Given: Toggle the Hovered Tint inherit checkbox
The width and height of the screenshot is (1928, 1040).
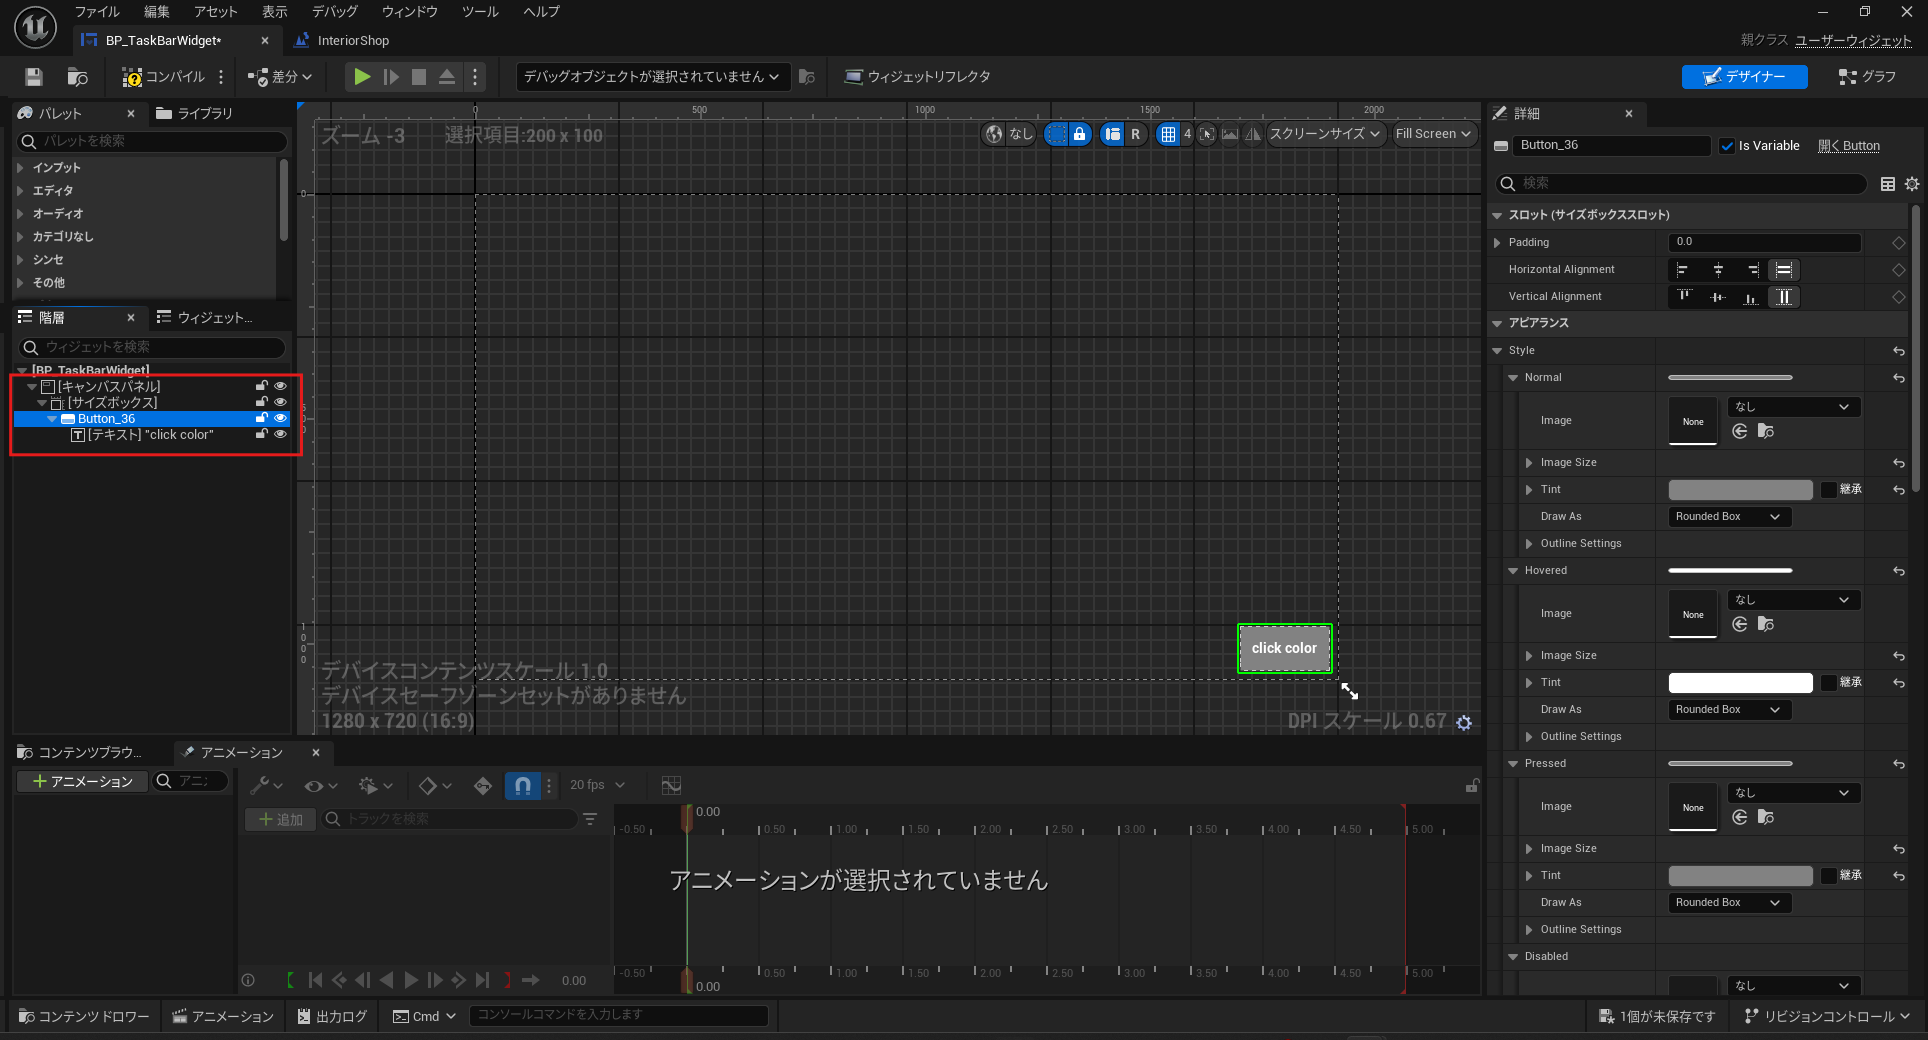Looking at the screenshot, I should [1829, 683].
